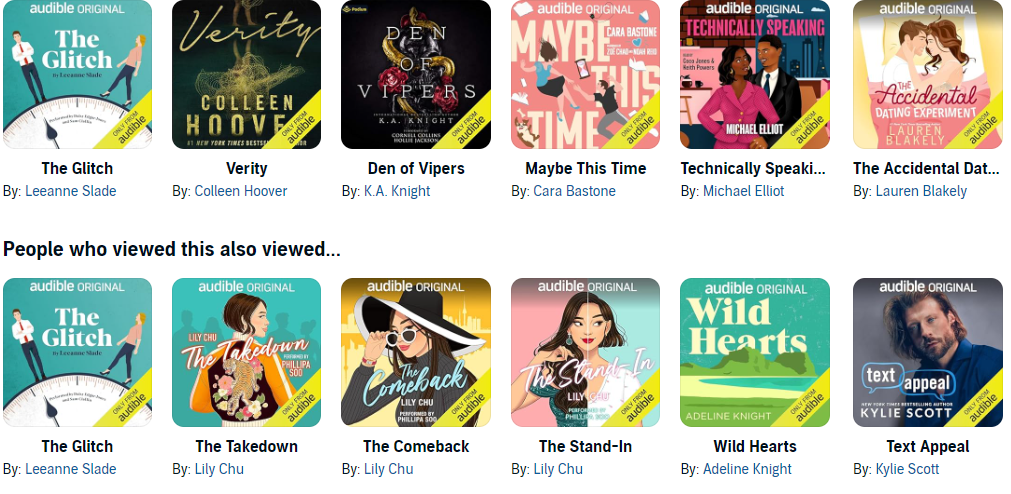Visit K.A. Knight author page
This screenshot has height=494, width=1011.
[397, 192]
